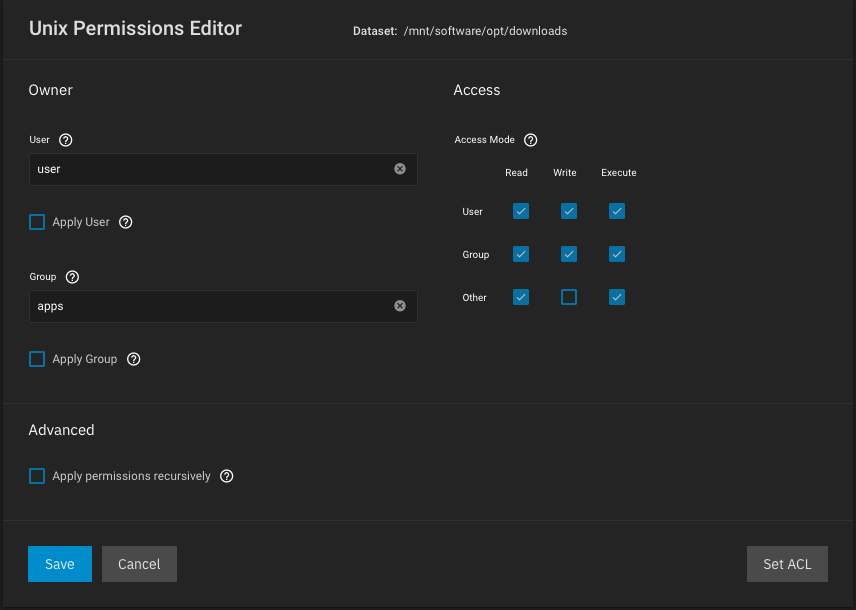Clear the User field with X icon
The width and height of the screenshot is (856, 610).
pyautogui.click(x=400, y=169)
